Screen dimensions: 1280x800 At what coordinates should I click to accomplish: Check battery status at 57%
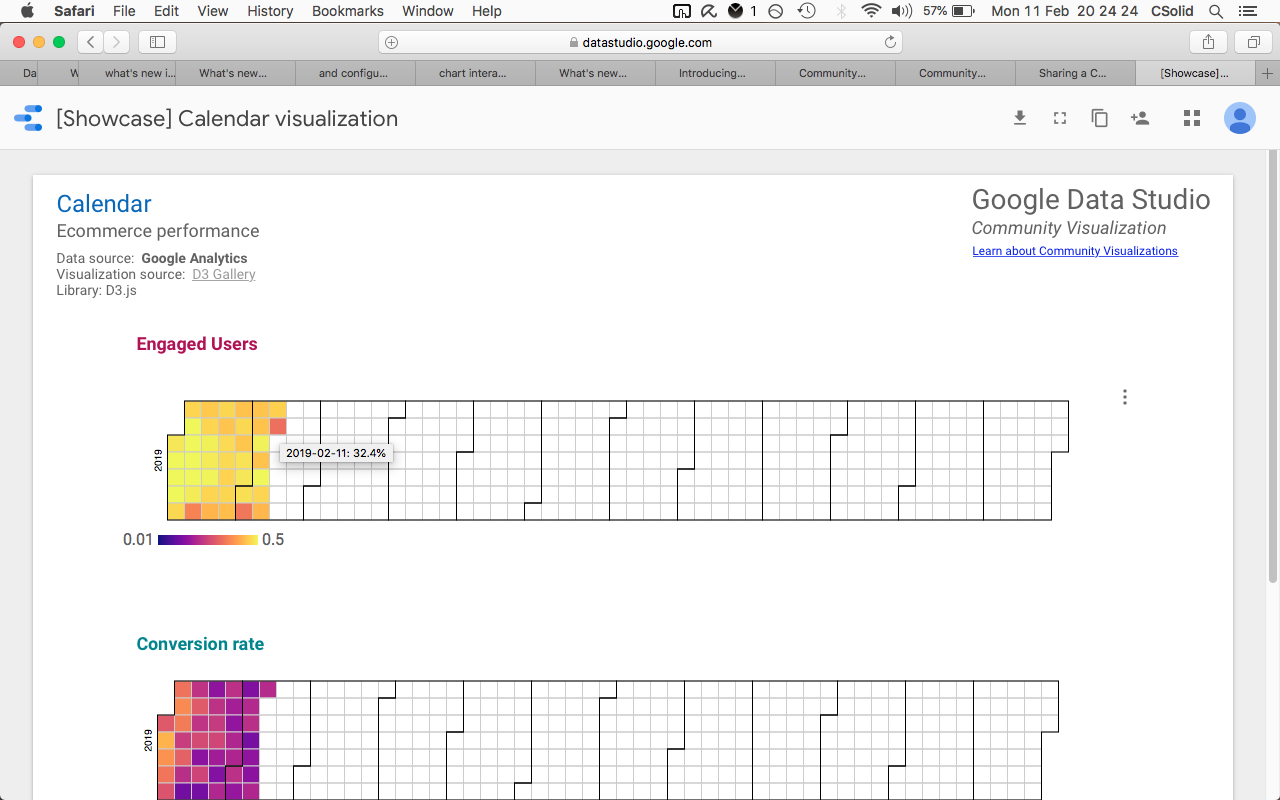[948, 11]
